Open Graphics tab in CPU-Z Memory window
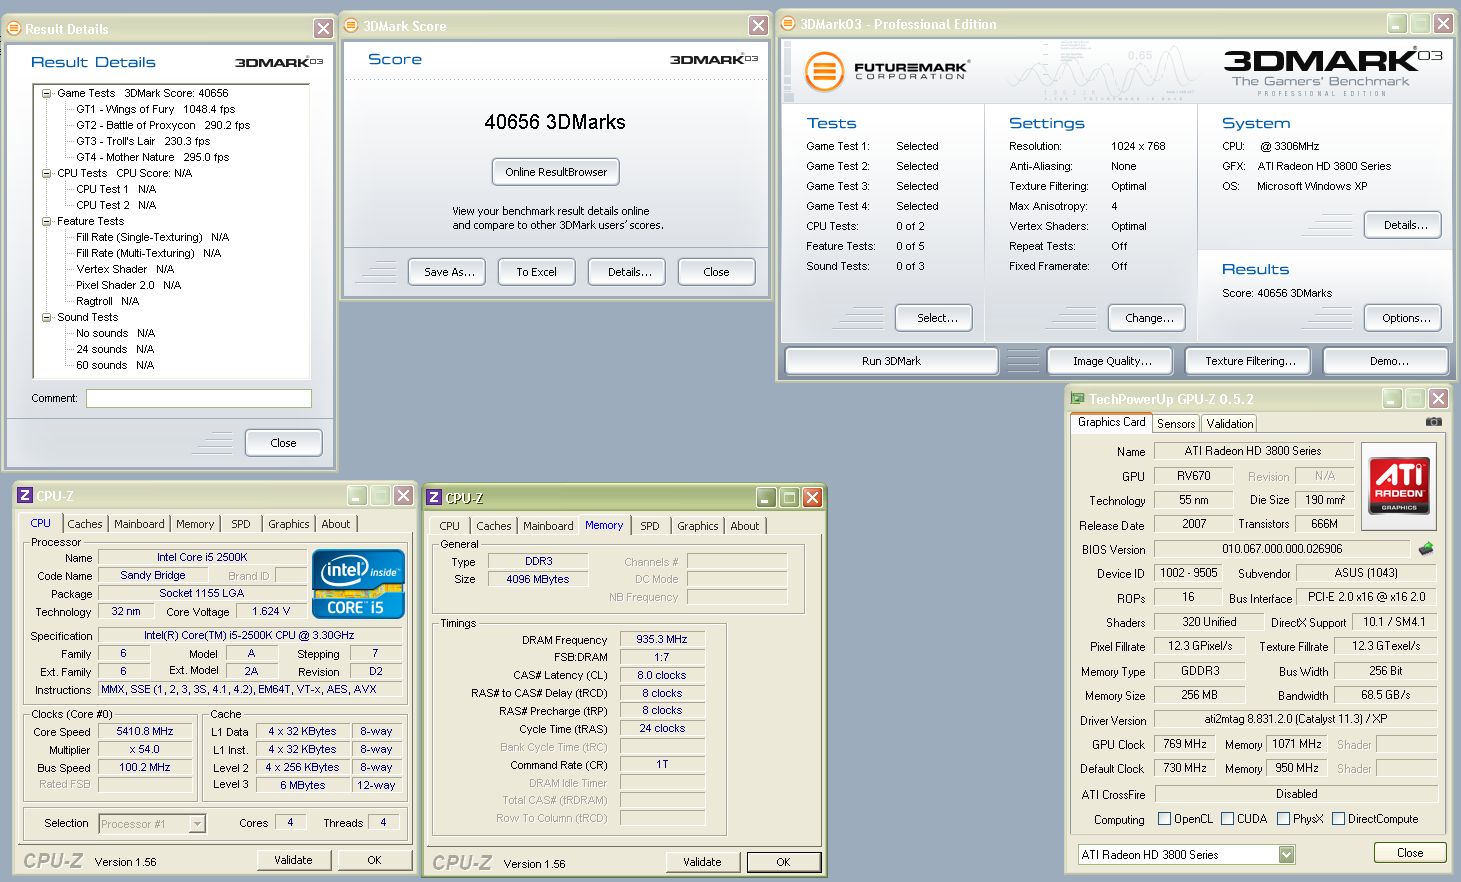 click(698, 525)
